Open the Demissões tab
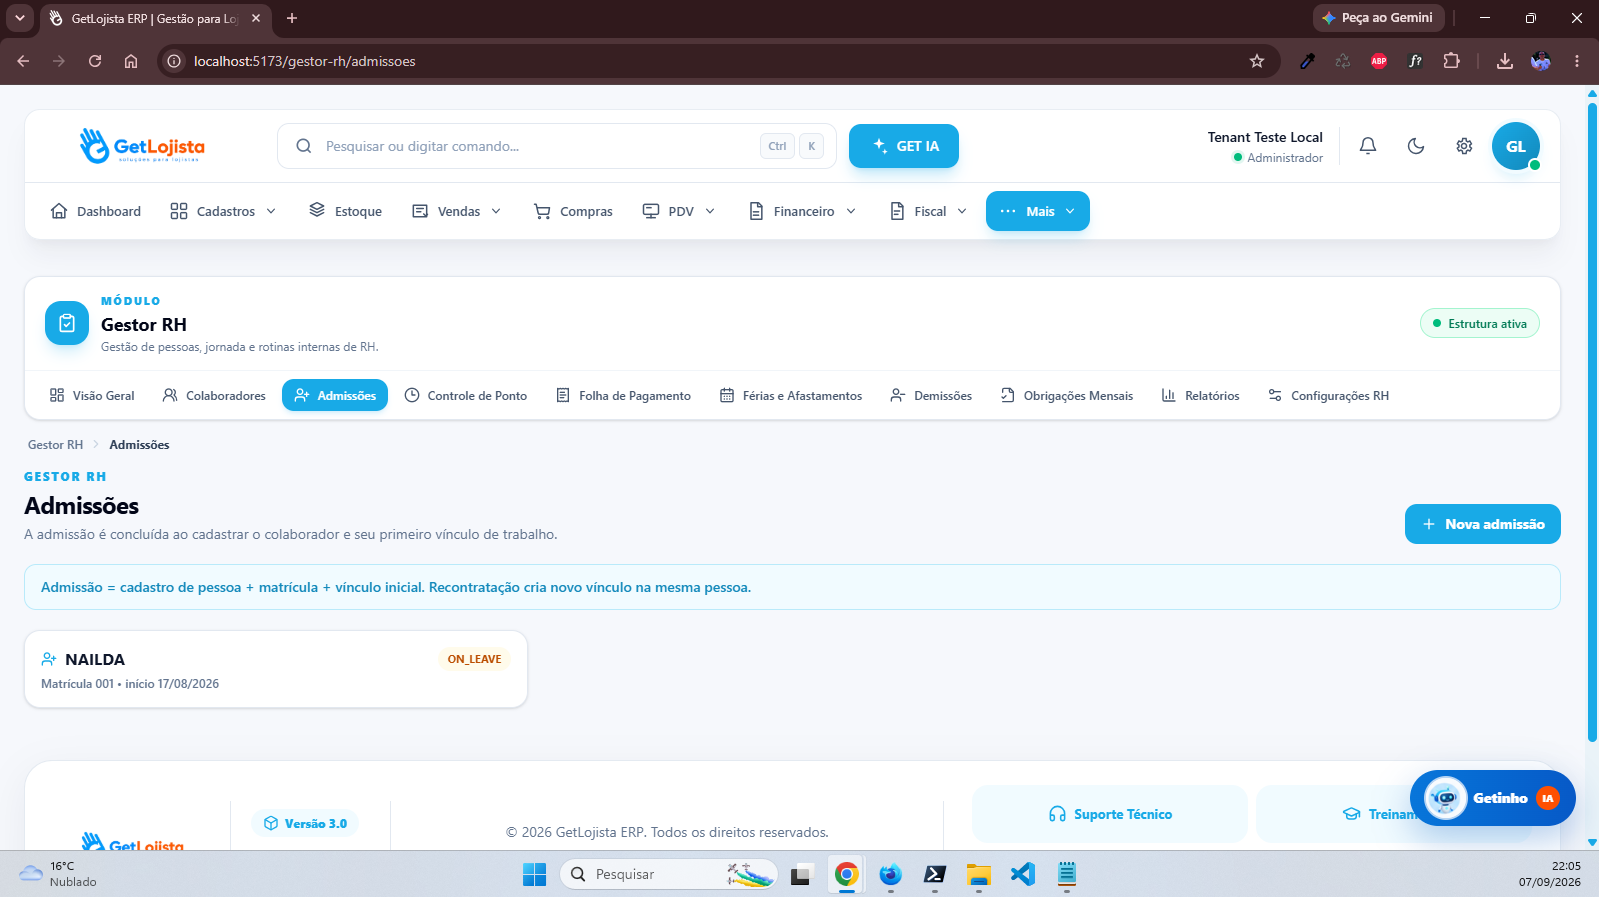This screenshot has height=897, width=1599. (931, 396)
